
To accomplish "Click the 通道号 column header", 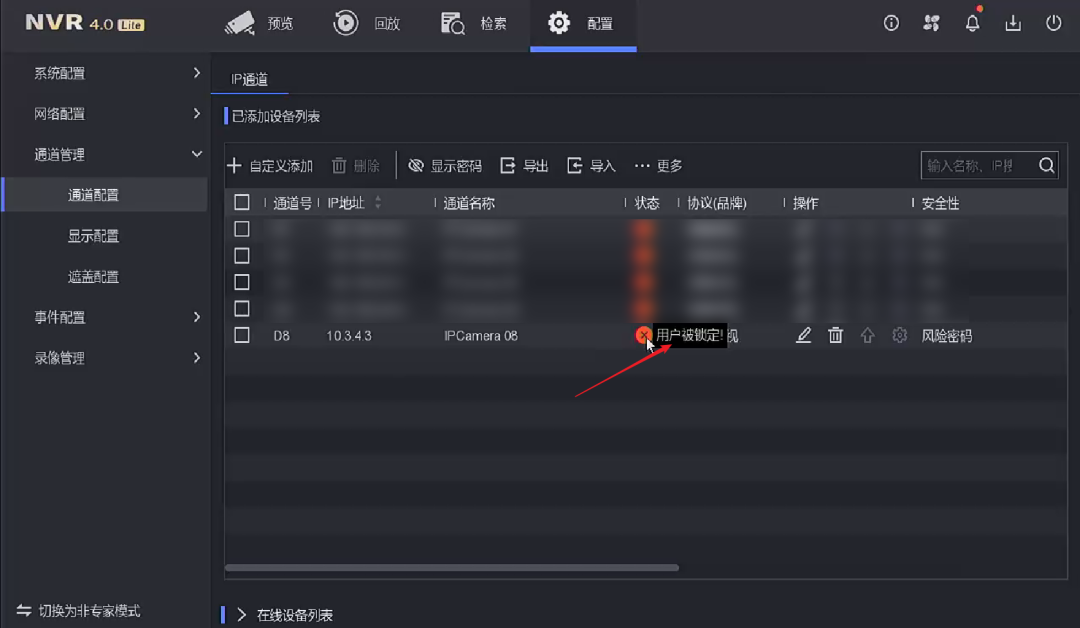I will (292, 203).
